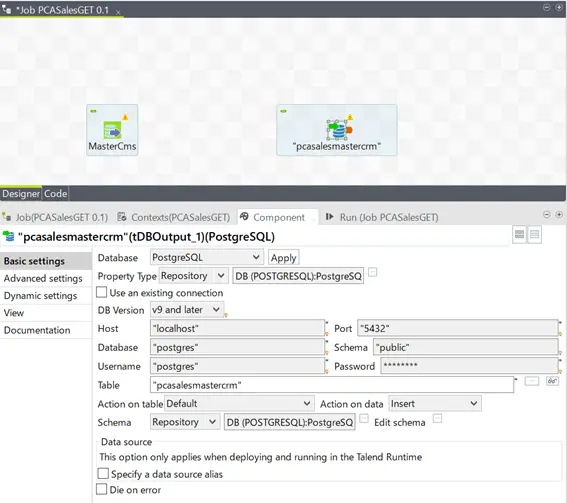Click the warning icon on MasterCms component
The height and width of the screenshot is (503, 567).
[x=125, y=117]
